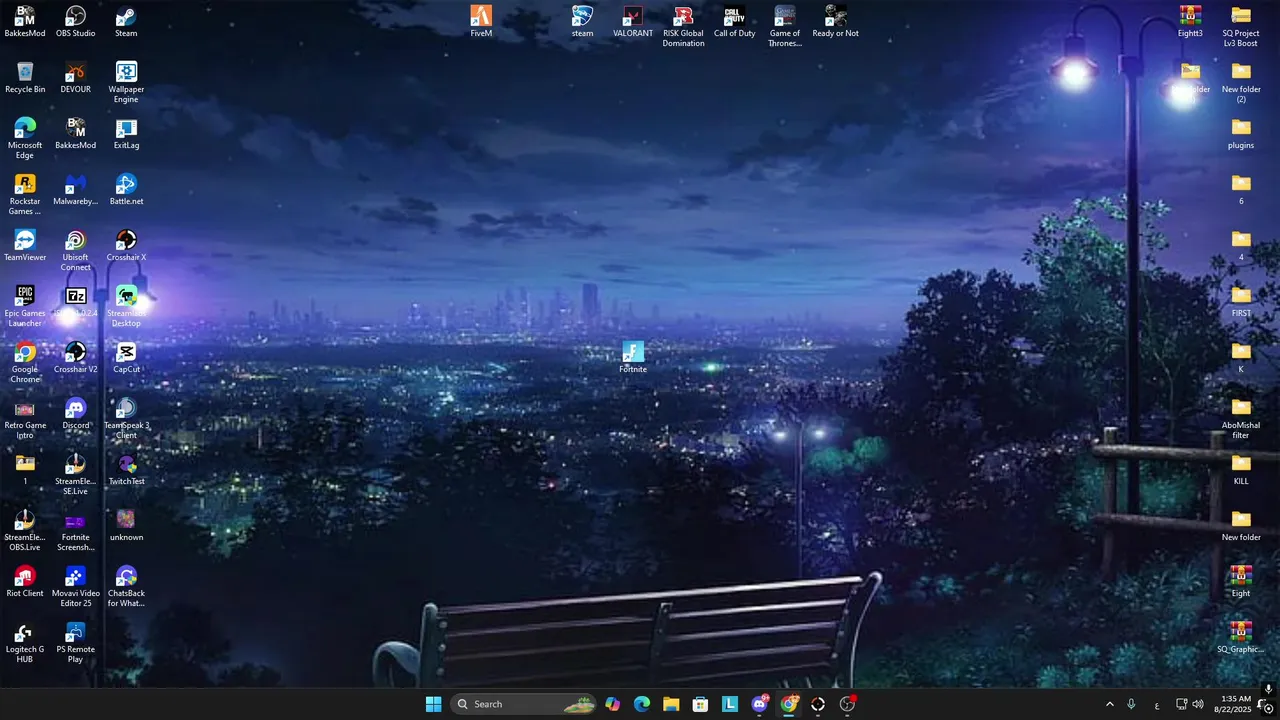
Task: Open SQ_Graphic archive file
Action: [x=1241, y=638]
